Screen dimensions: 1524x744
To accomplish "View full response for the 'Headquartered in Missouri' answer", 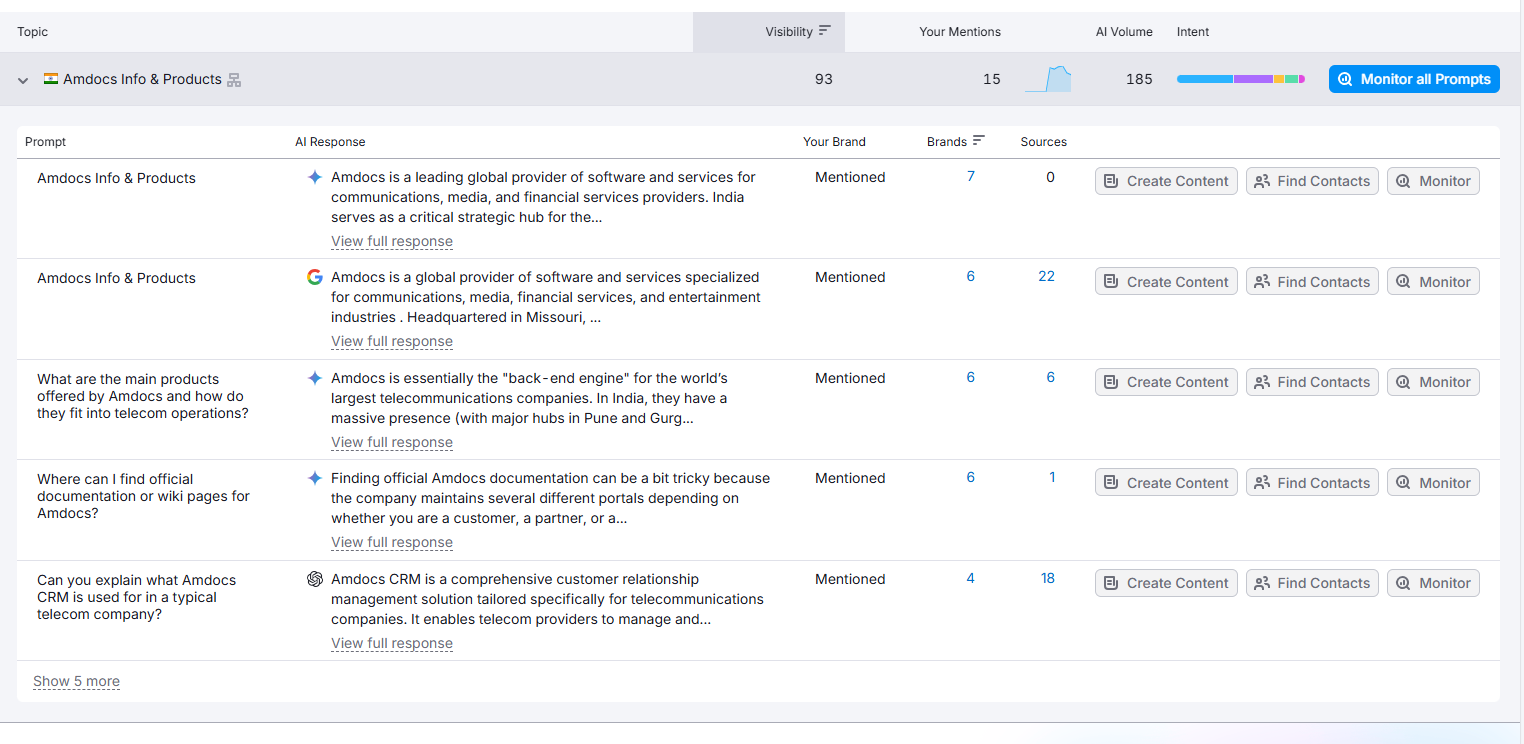I will coord(392,341).
